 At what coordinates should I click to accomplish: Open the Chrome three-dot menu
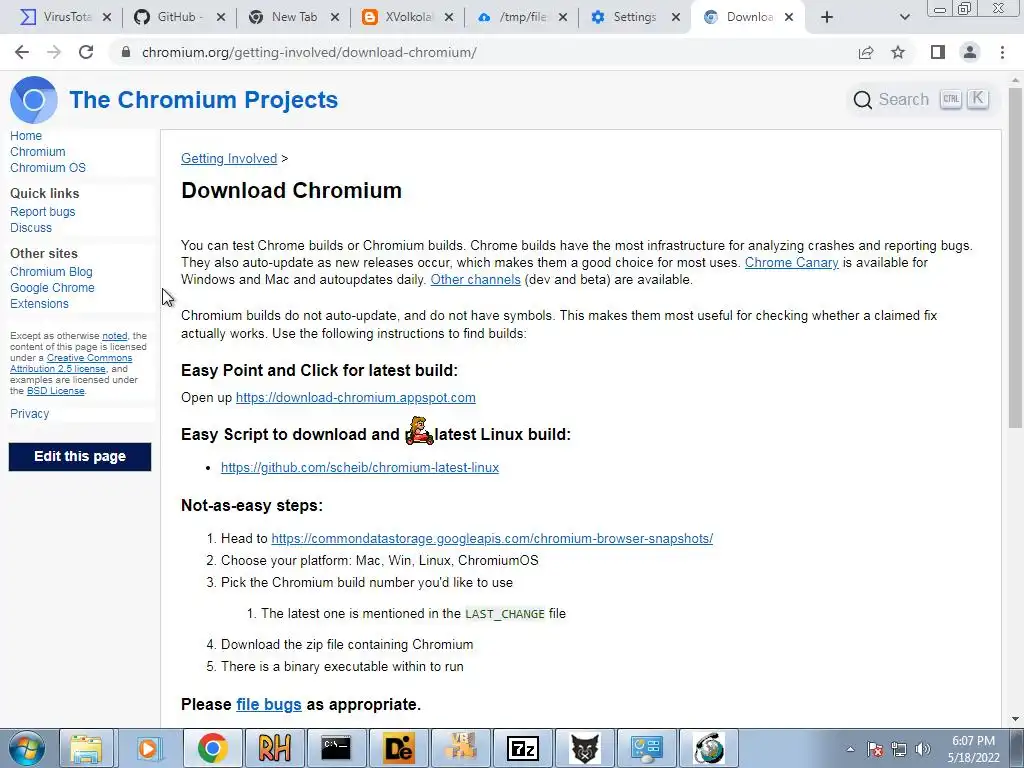tap(1002, 52)
